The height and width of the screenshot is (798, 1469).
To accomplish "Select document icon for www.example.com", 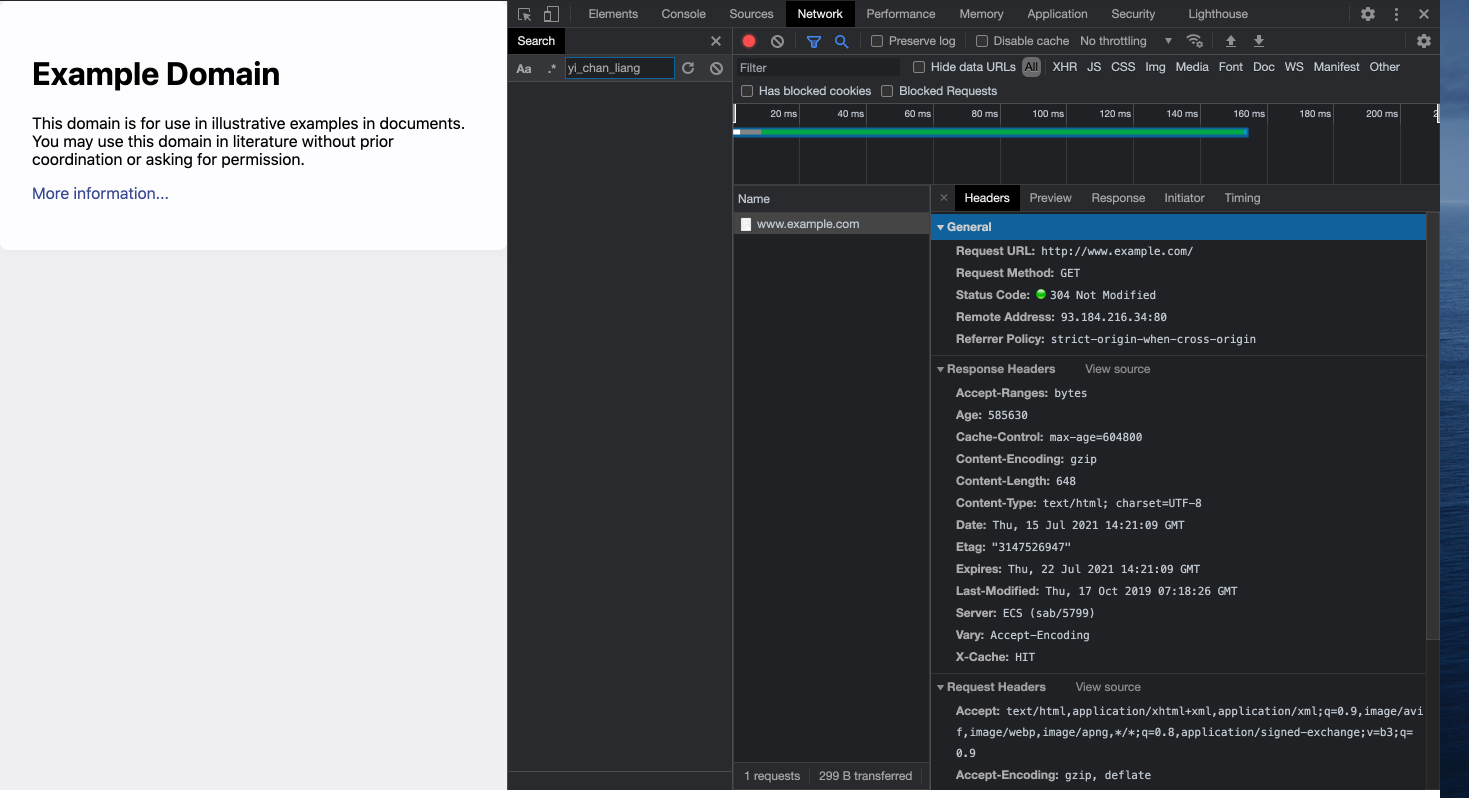I will pos(745,224).
